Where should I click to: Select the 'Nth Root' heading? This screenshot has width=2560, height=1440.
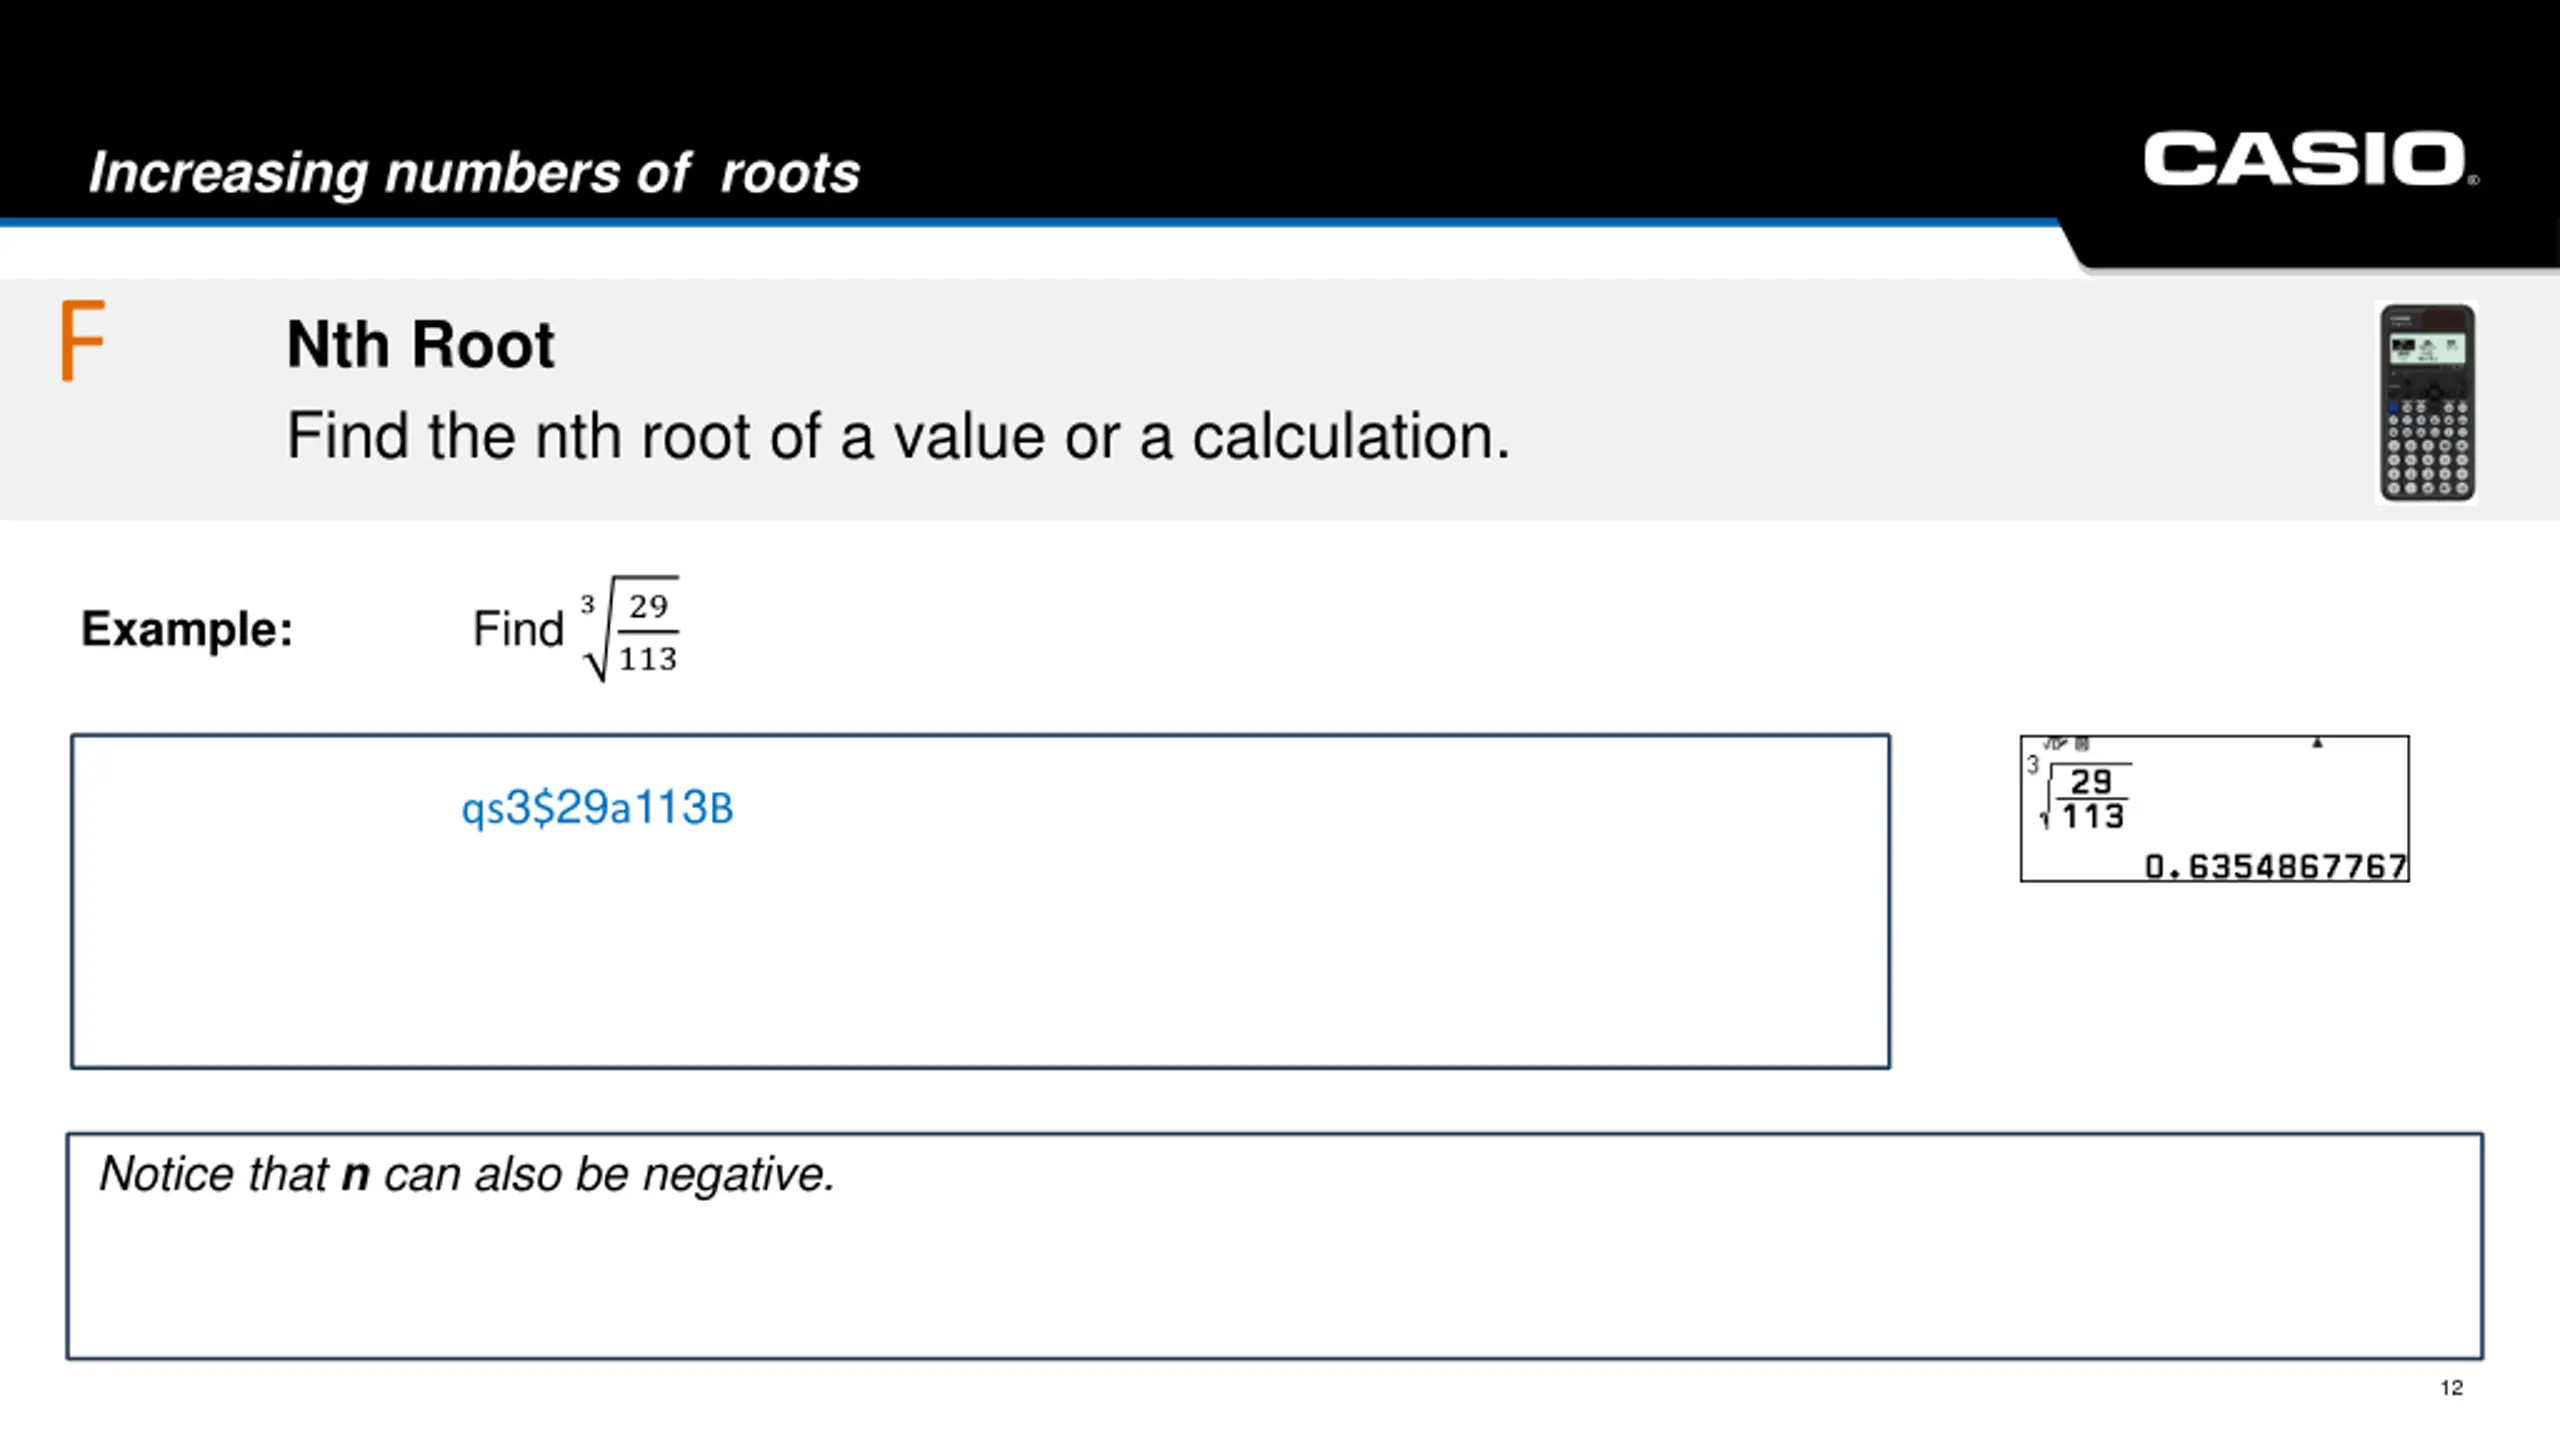(420, 345)
